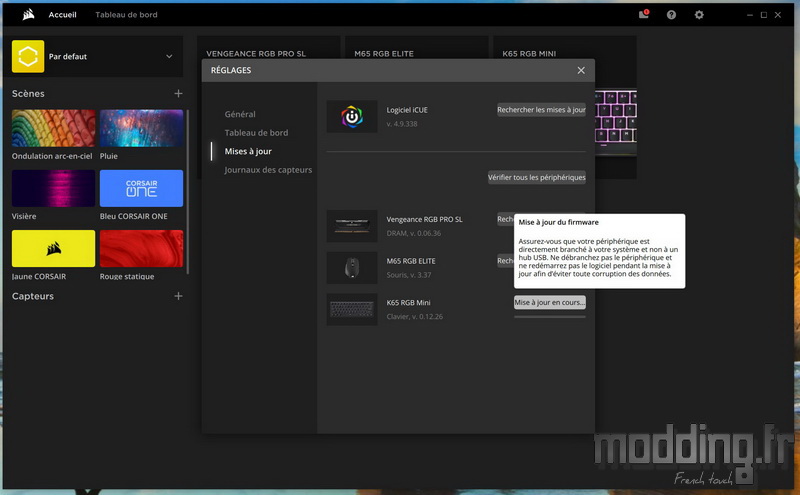This screenshot has height=495, width=800.
Task: Select the Bleu CORSAIR ONE scene
Action: [x=141, y=188]
